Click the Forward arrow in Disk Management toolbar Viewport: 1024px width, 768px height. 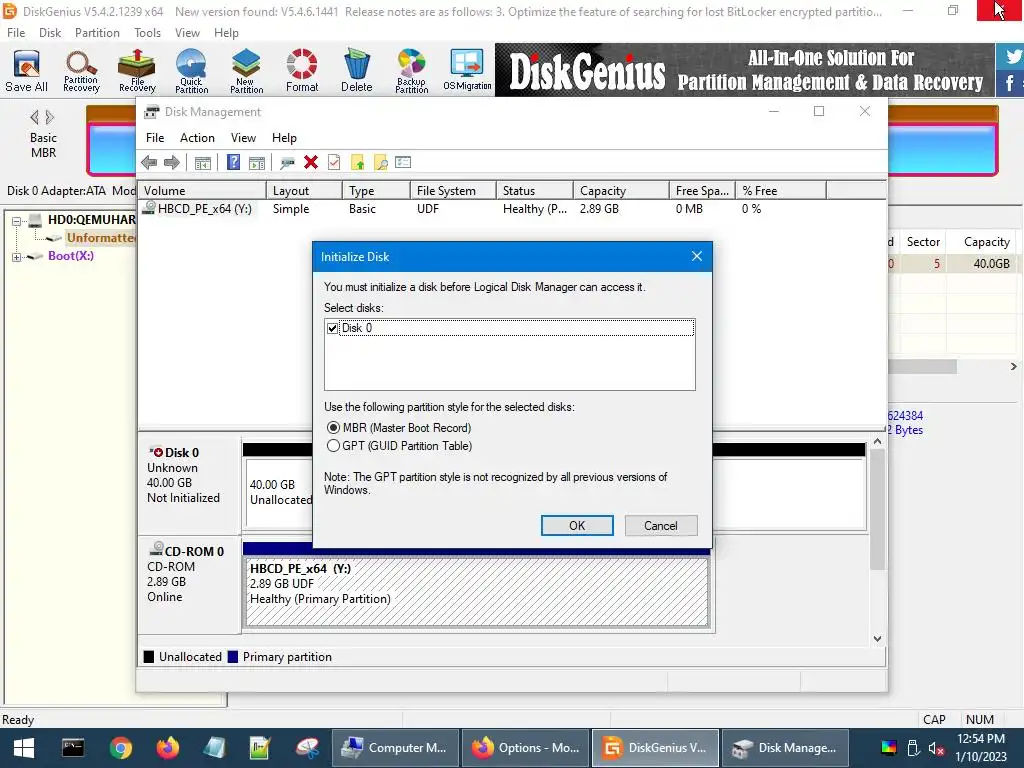point(172,163)
